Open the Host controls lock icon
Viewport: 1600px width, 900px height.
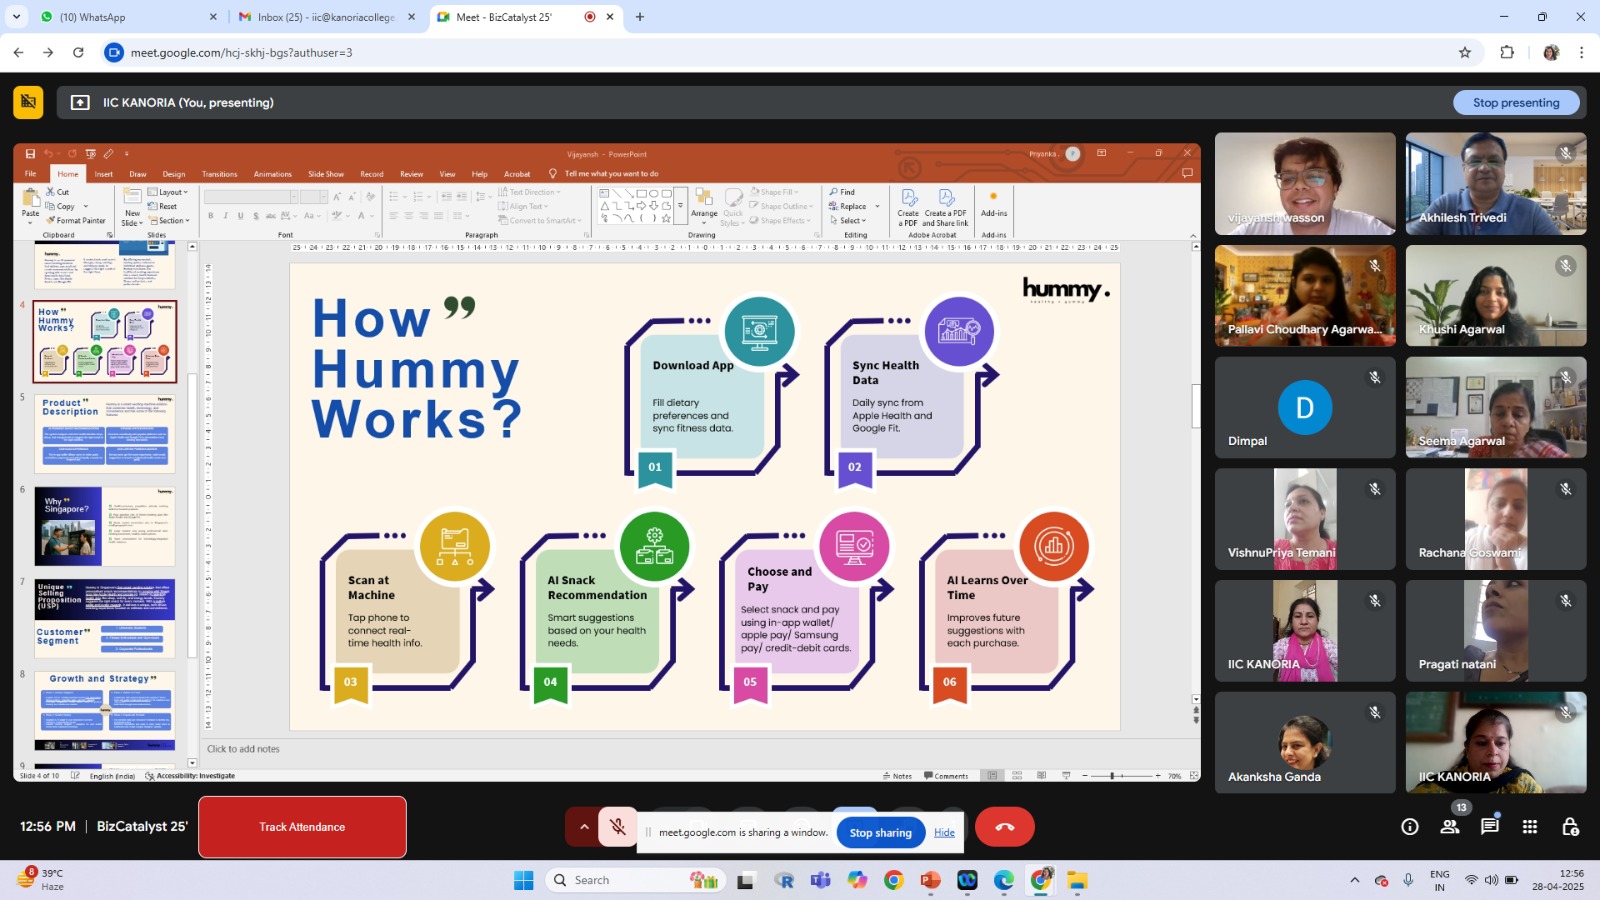[1570, 827]
